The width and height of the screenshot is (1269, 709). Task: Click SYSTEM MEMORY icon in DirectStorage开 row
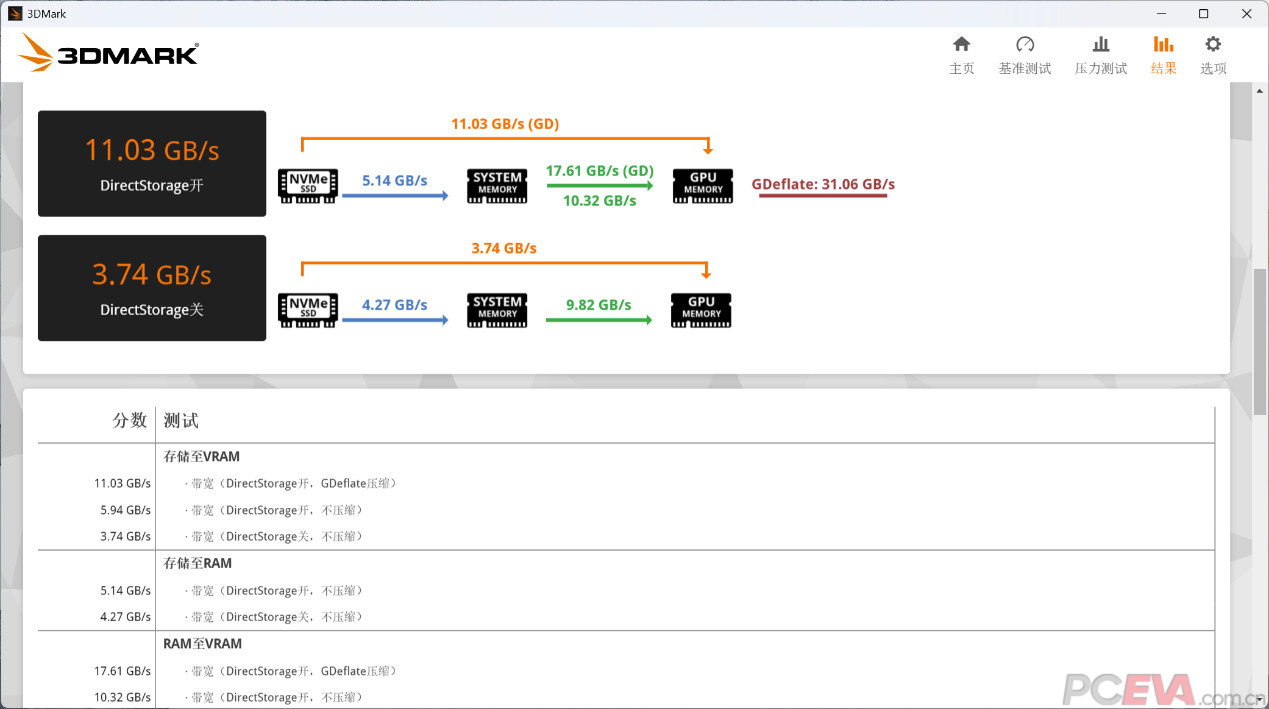497,187
